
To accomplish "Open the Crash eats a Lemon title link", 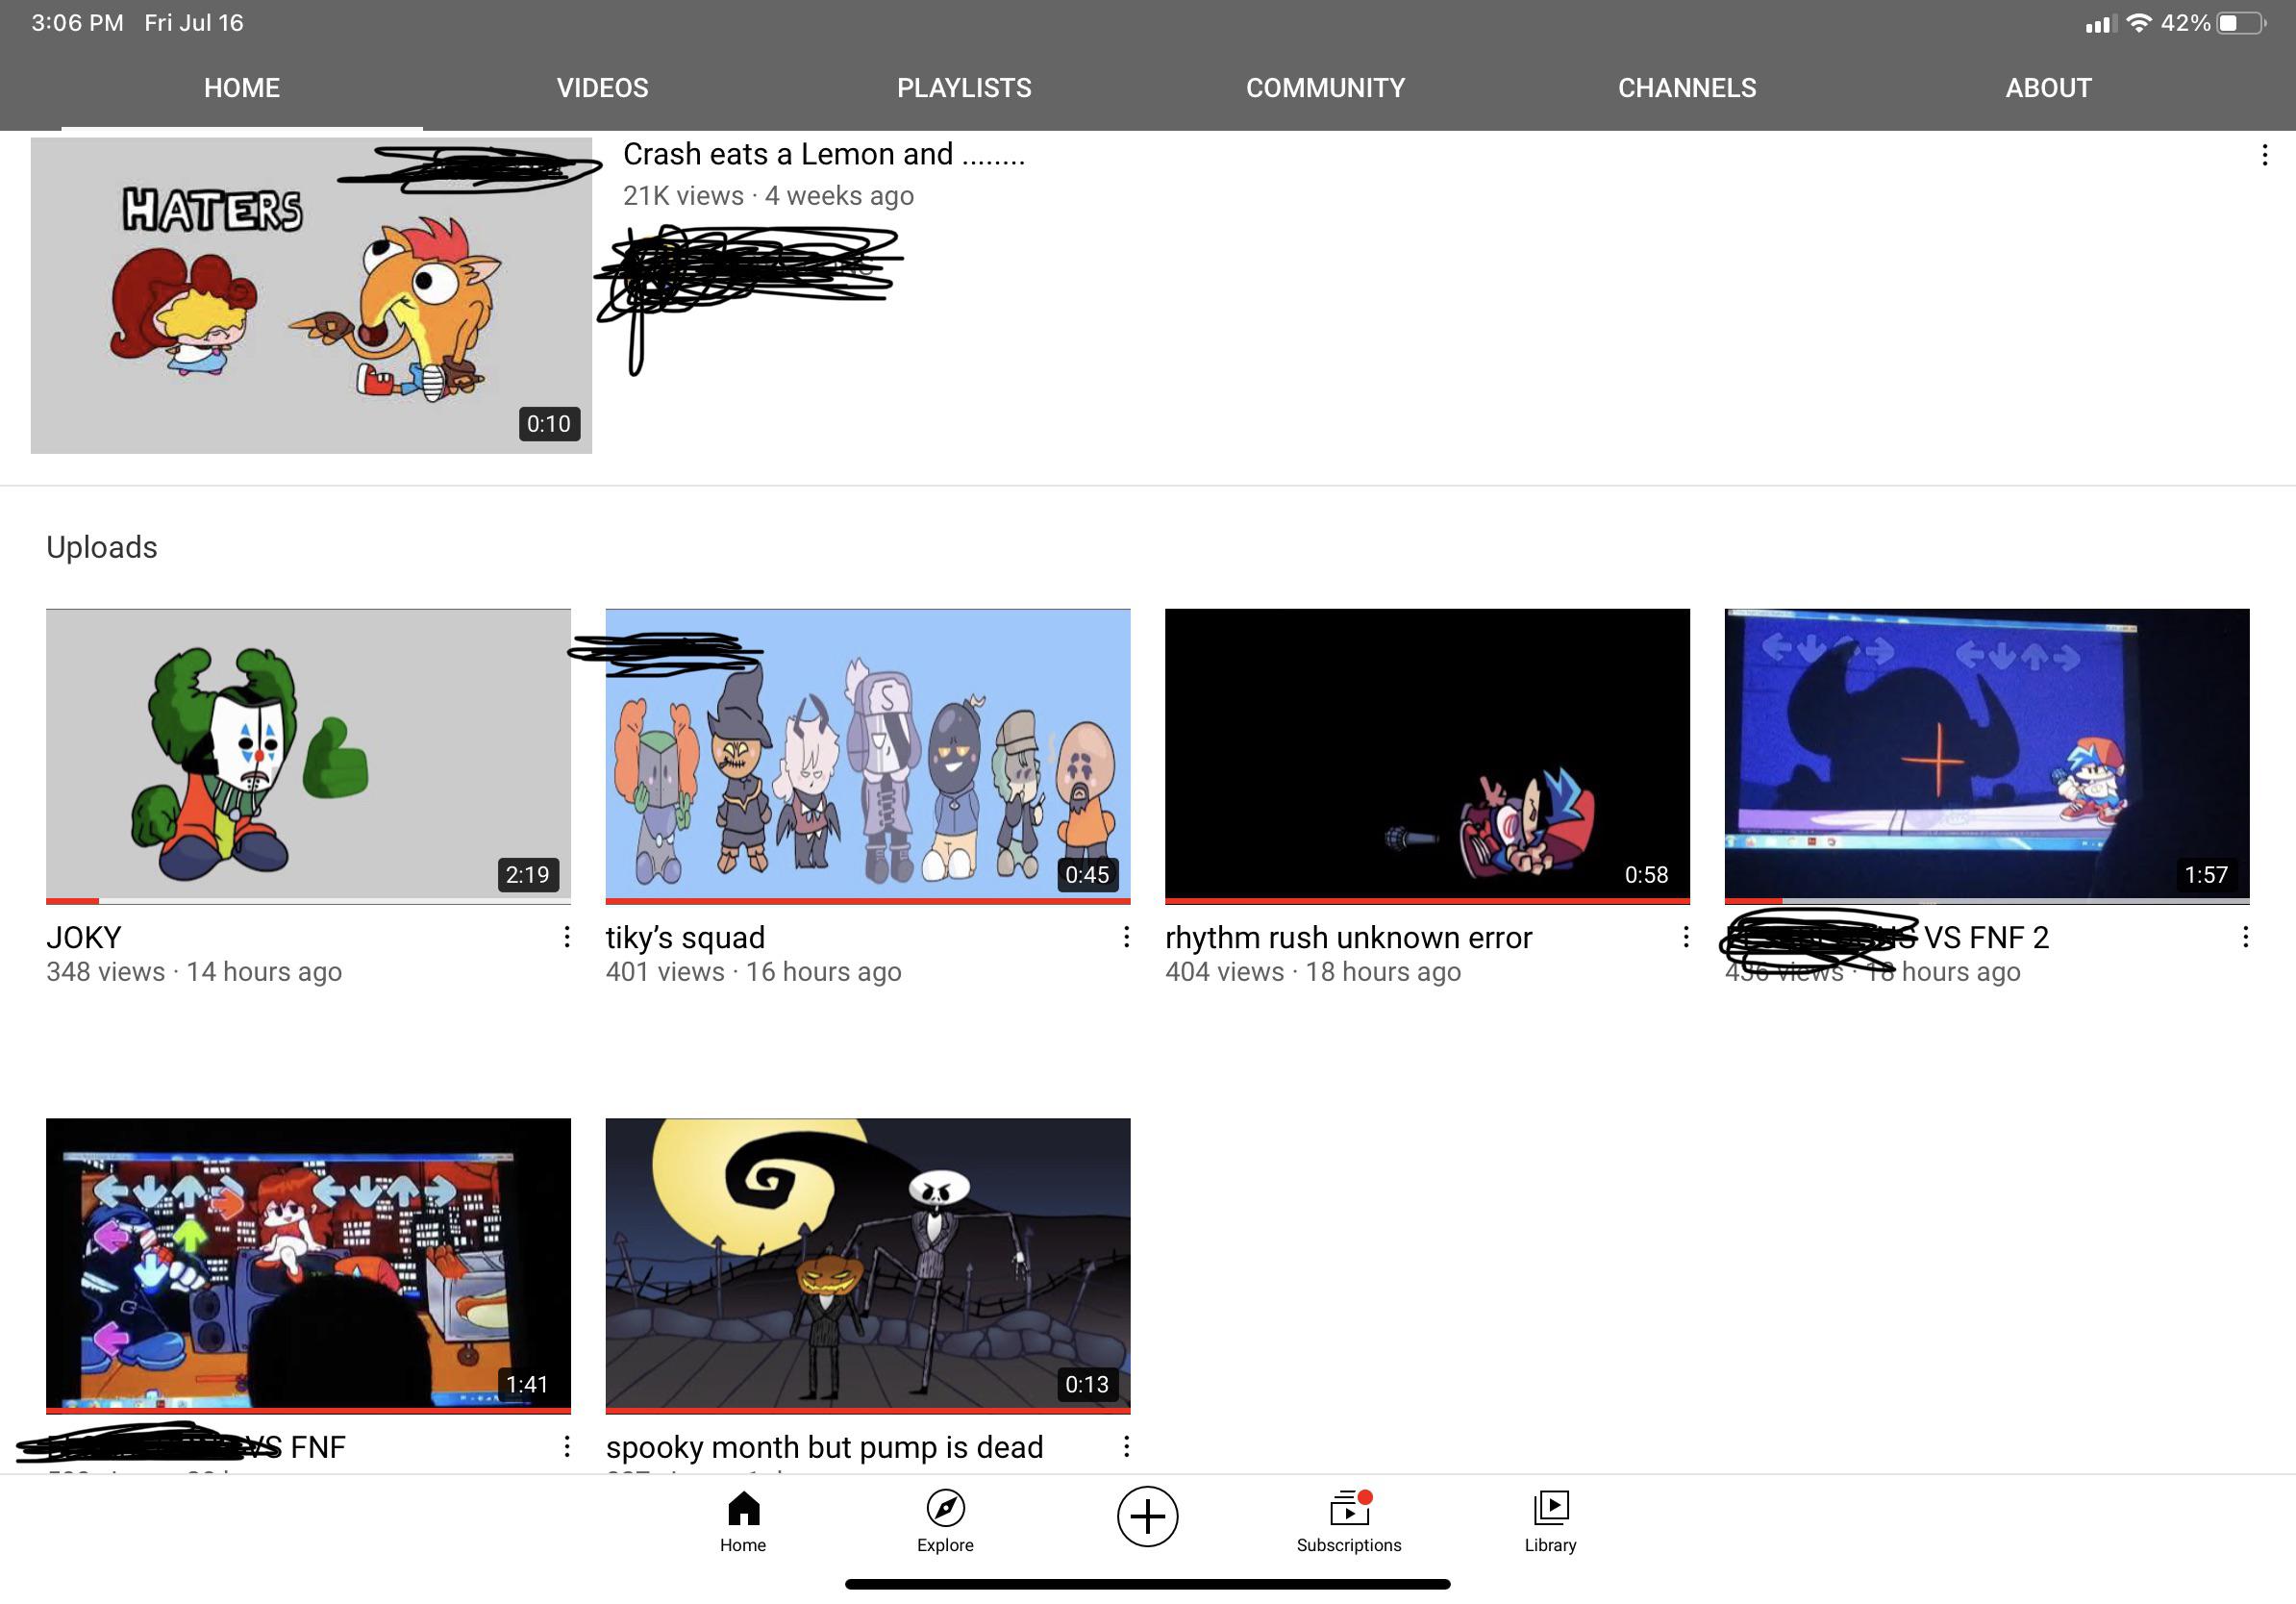I will point(823,155).
